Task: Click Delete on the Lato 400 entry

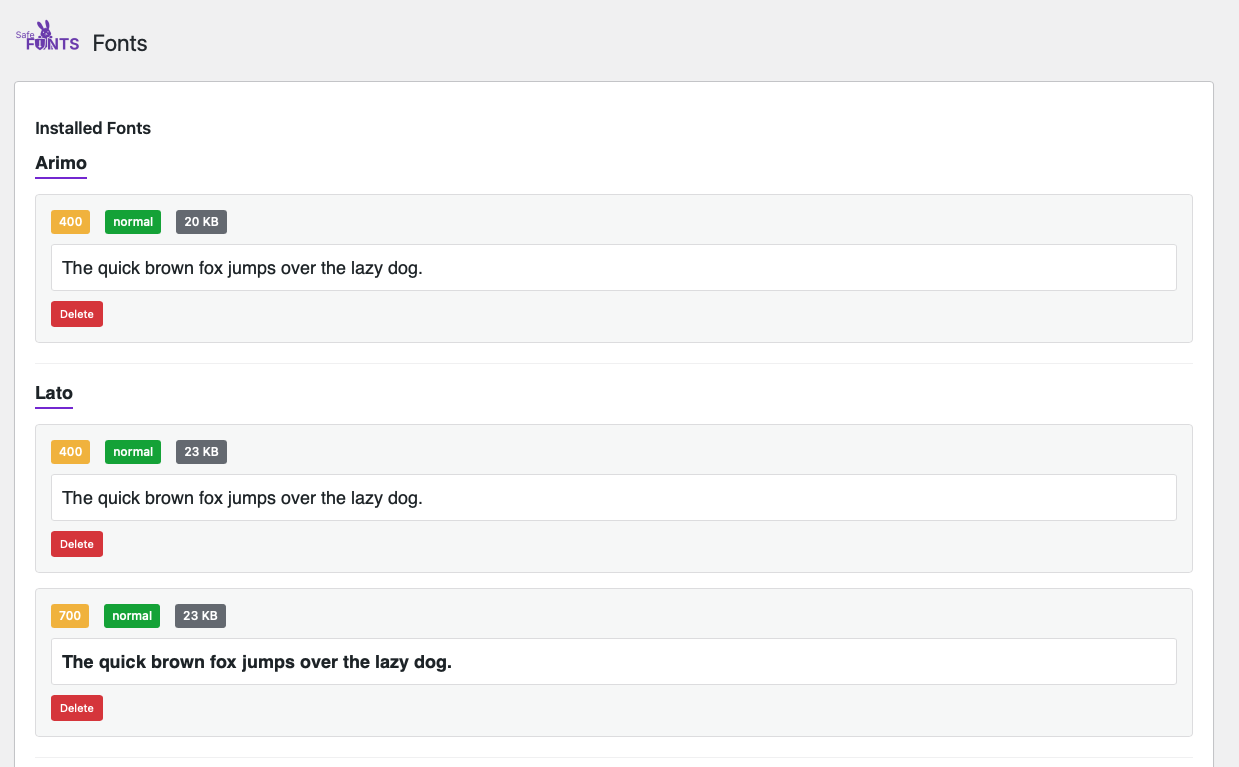Action: [x=76, y=543]
